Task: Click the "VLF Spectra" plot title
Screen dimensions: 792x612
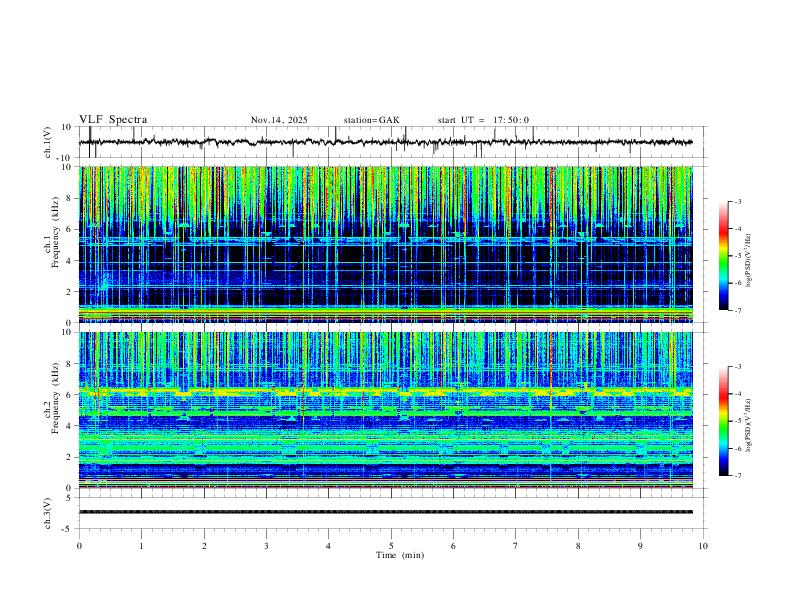Action: 113,119
